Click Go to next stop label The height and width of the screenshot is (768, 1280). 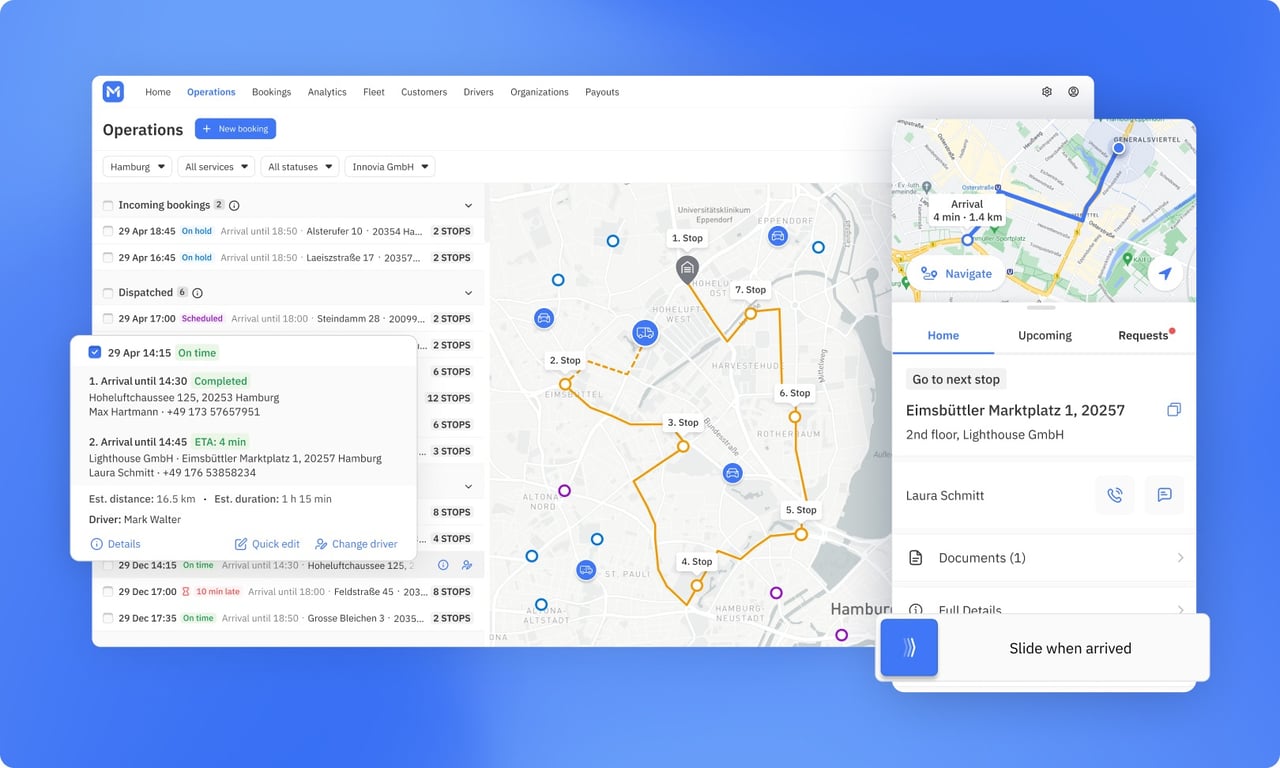click(x=956, y=380)
